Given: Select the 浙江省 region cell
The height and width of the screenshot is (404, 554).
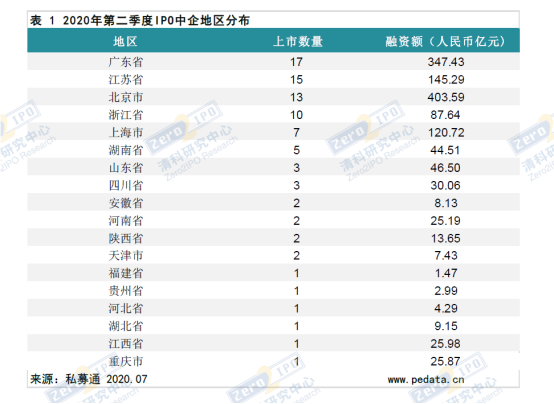Looking at the screenshot, I should tap(126, 115).
